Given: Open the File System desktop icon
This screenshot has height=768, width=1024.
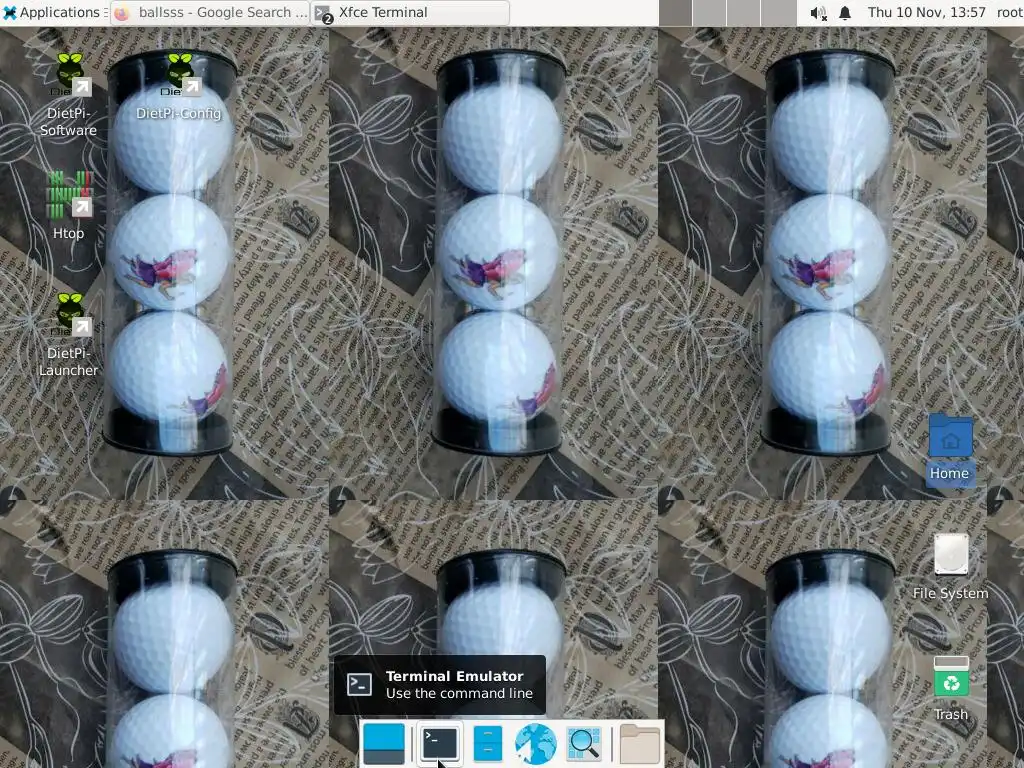Looking at the screenshot, I should 950,567.
